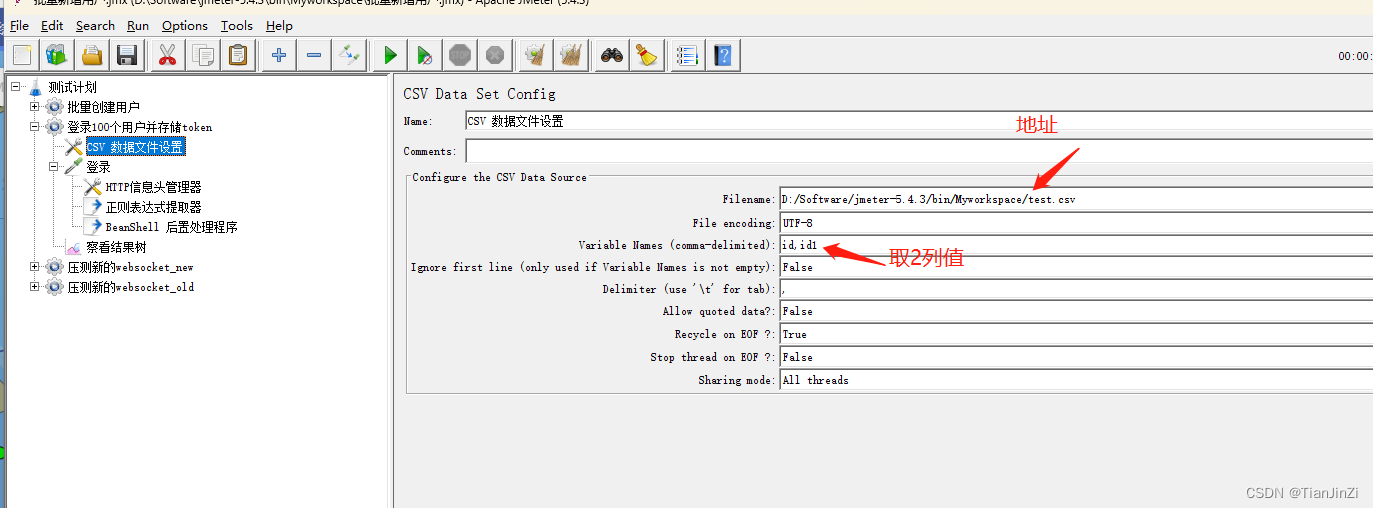Open the Recycle on EOF True combo
This screenshot has height=508, width=1373.
click(x=1076, y=334)
